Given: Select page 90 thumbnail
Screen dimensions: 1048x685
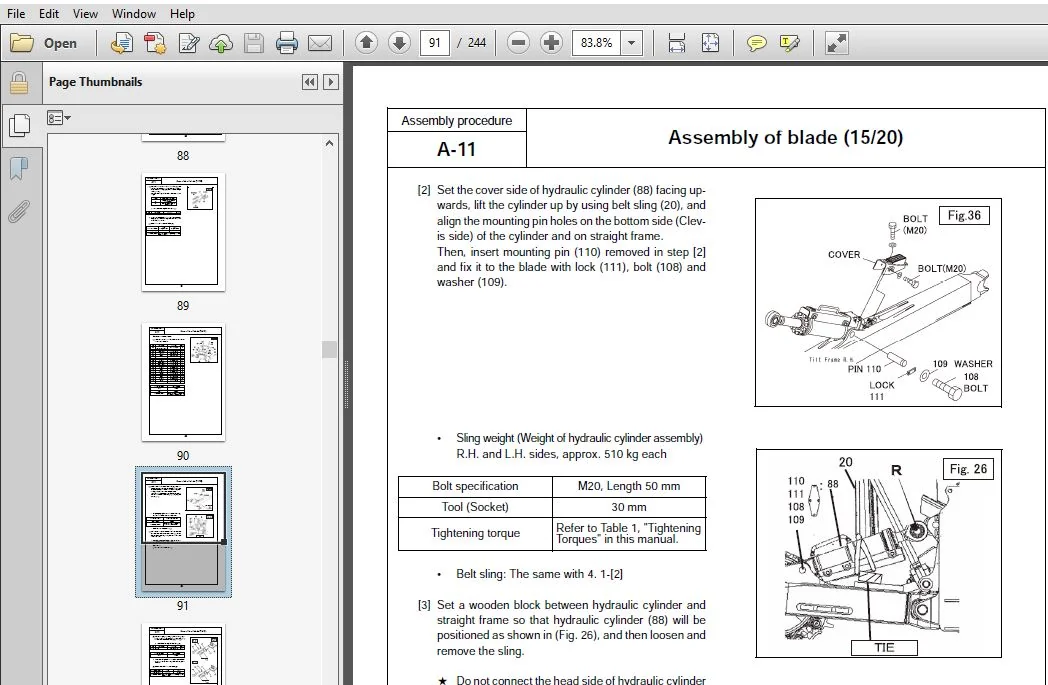Looking at the screenshot, I should click(x=183, y=382).
